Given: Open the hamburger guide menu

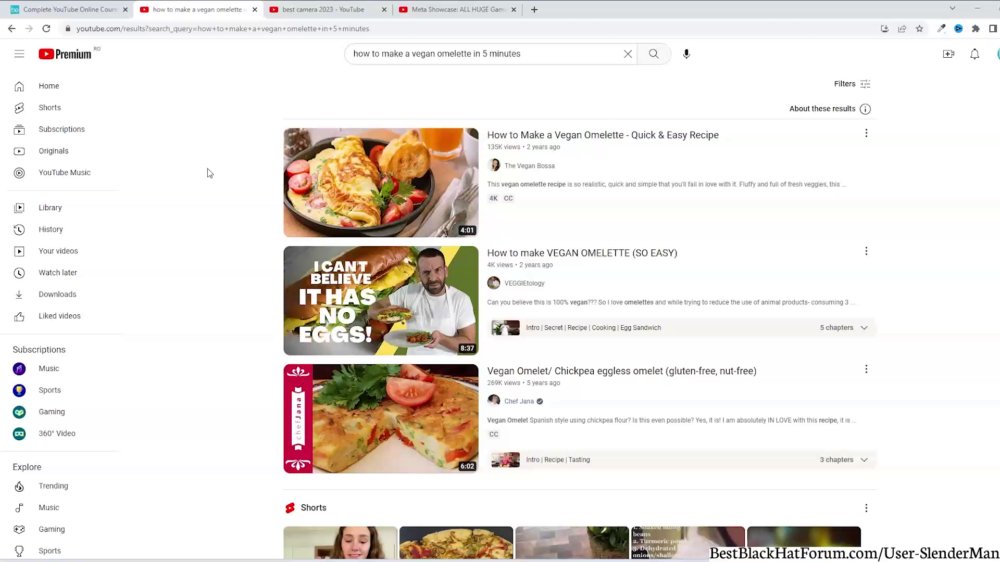Looking at the screenshot, I should coord(19,54).
